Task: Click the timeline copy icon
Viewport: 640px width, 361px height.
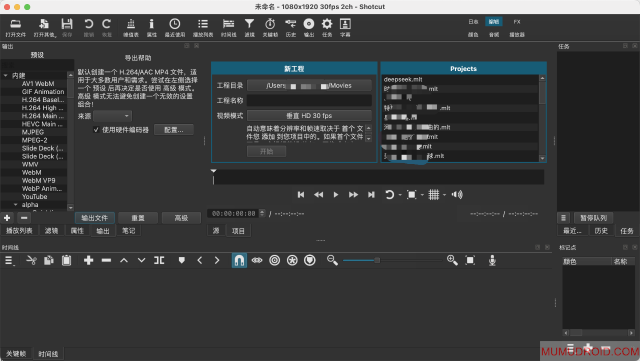Action: pyautogui.click(x=49, y=260)
